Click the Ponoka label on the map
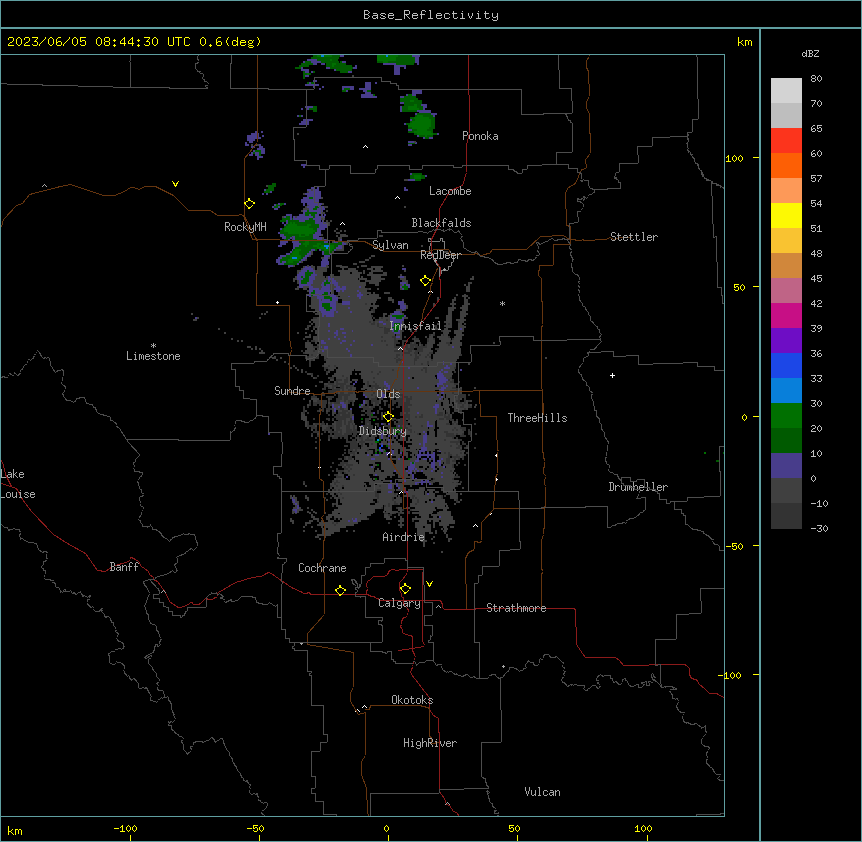The image size is (862, 842). (480, 136)
